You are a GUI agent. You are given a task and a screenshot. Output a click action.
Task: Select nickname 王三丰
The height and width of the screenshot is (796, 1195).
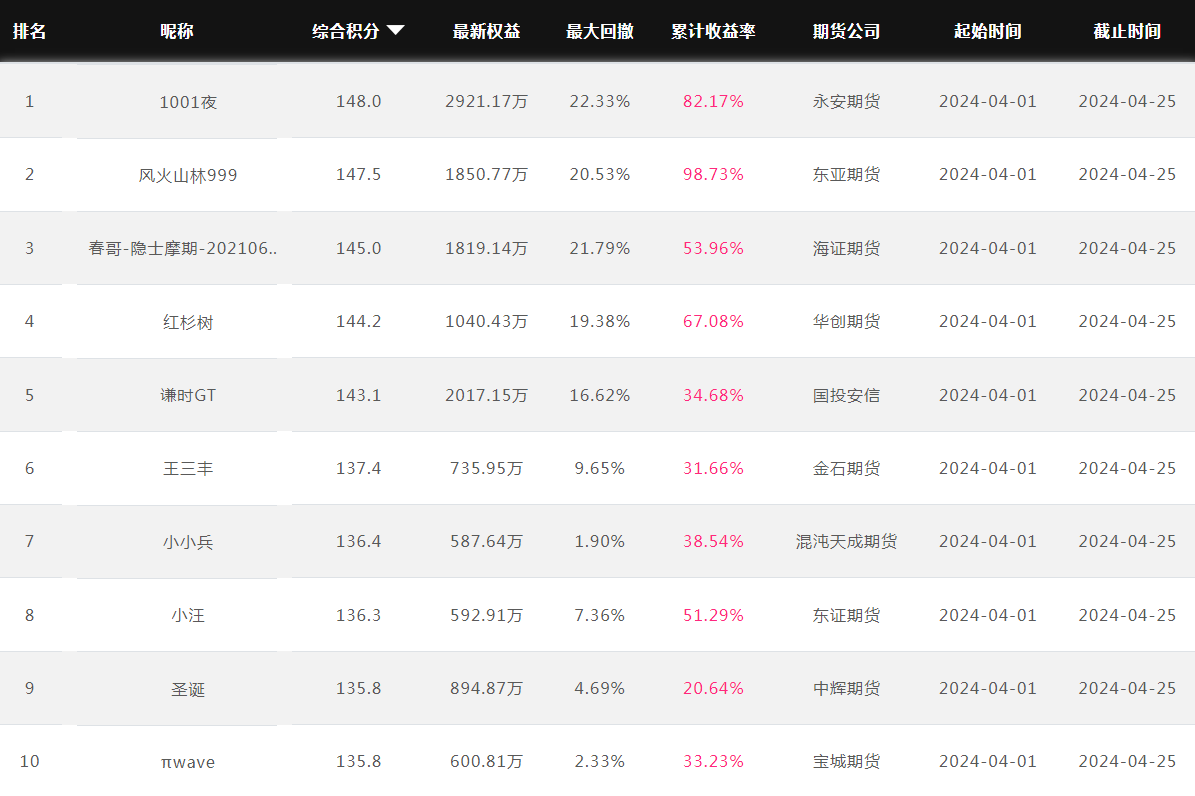click(x=188, y=469)
